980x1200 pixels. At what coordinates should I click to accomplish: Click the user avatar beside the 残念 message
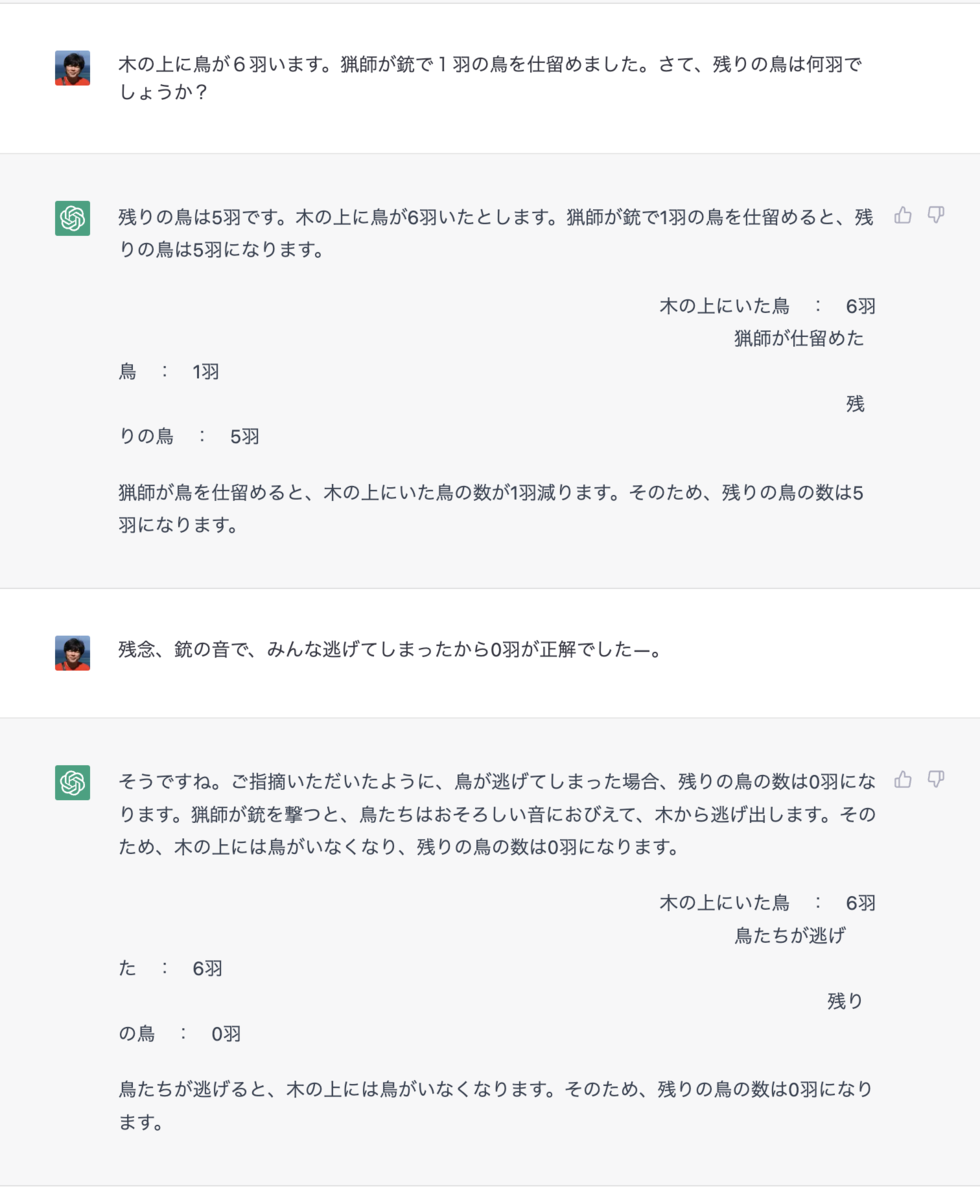pos(72,653)
